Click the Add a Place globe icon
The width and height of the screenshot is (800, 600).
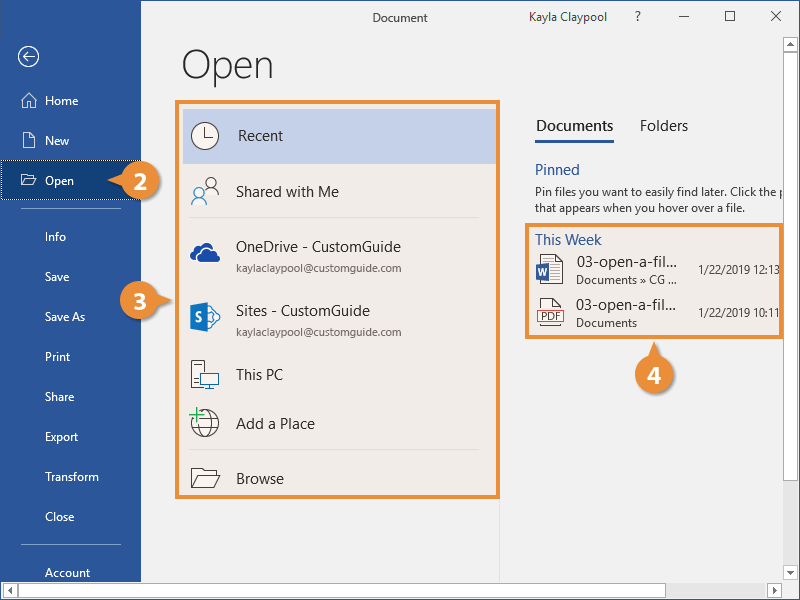tap(204, 422)
